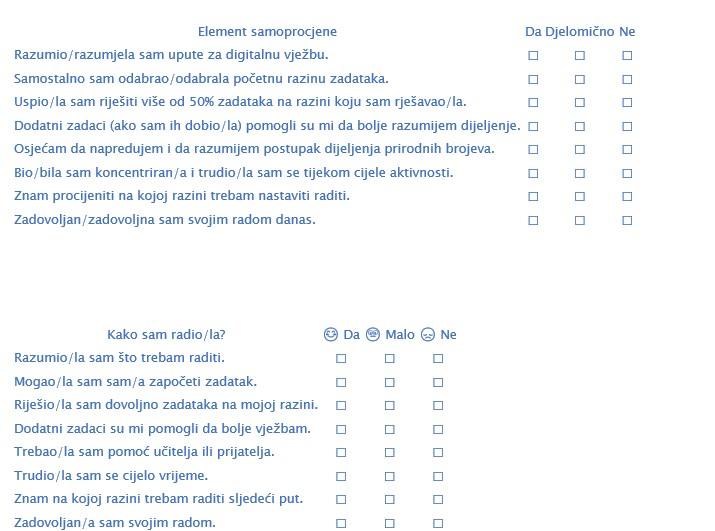Check Da for 'Razumio/la sam što trebam raditi'
715x531 pixels.
click(341, 358)
